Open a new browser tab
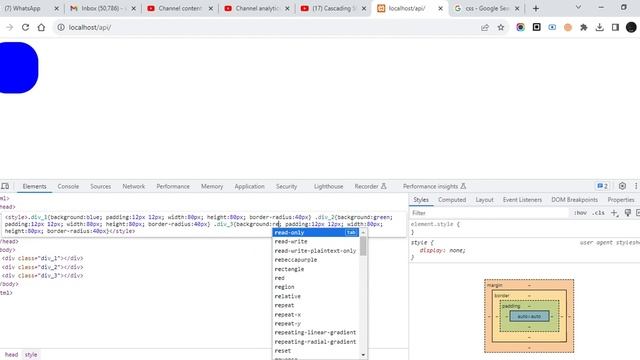640x360 pixels. (x=536, y=8)
